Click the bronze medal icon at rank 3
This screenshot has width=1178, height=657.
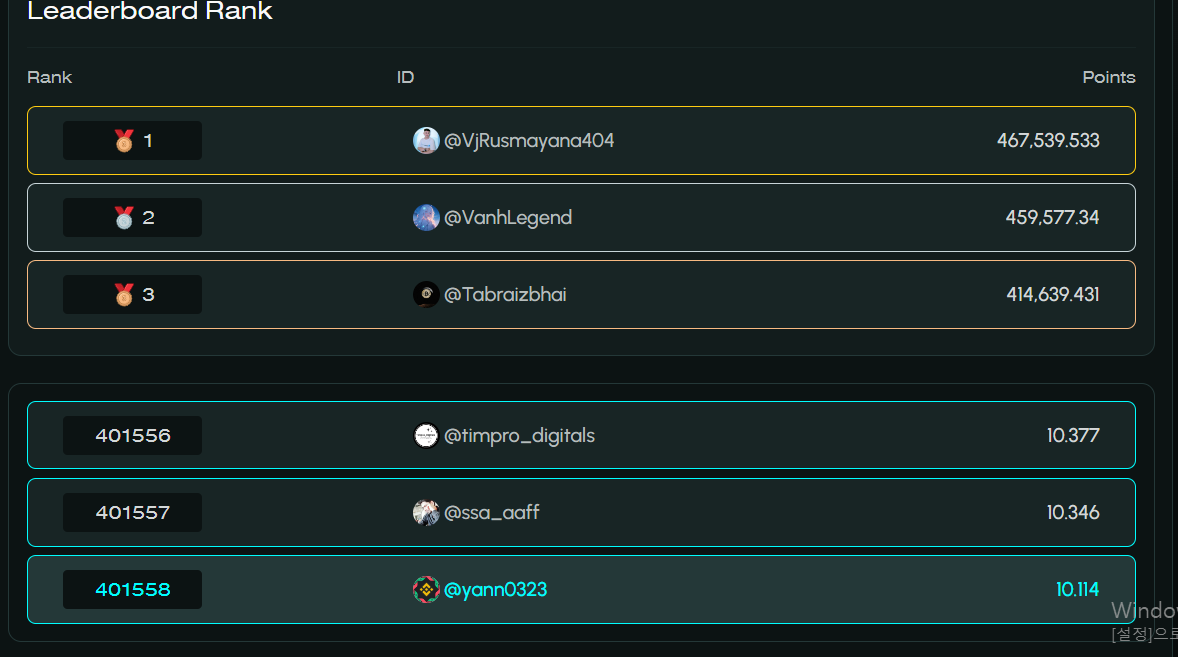point(124,294)
